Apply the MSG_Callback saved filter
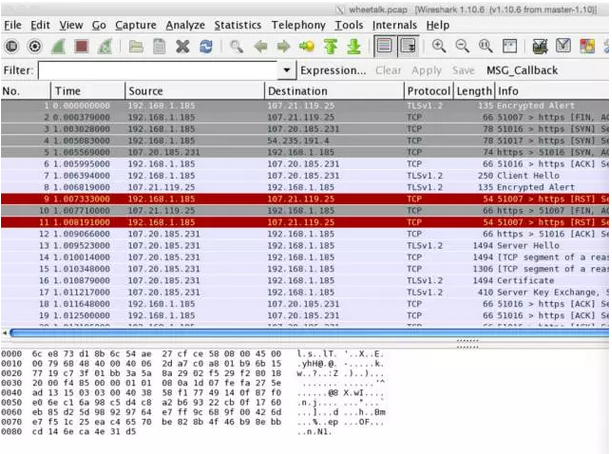612x454 pixels. click(522, 70)
